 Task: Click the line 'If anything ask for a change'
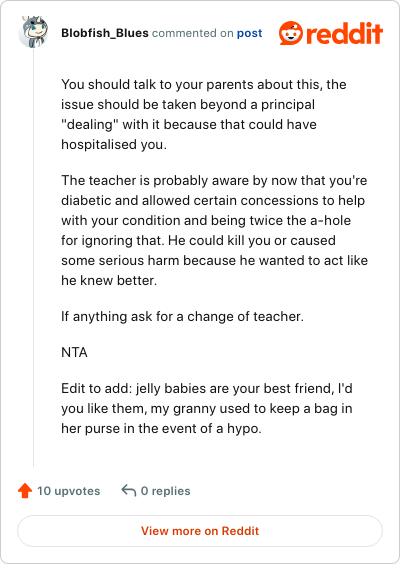[x=182, y=317]
